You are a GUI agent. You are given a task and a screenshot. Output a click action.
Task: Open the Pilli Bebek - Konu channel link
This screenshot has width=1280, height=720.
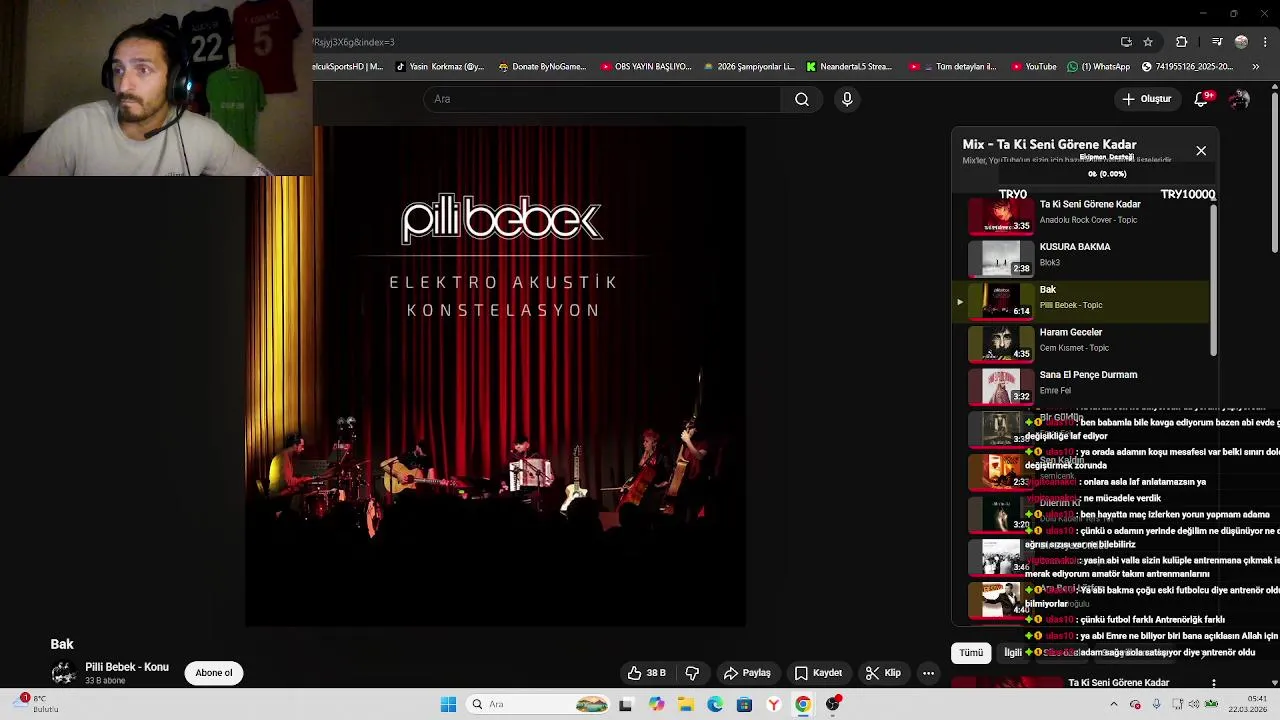pos(127,667)
